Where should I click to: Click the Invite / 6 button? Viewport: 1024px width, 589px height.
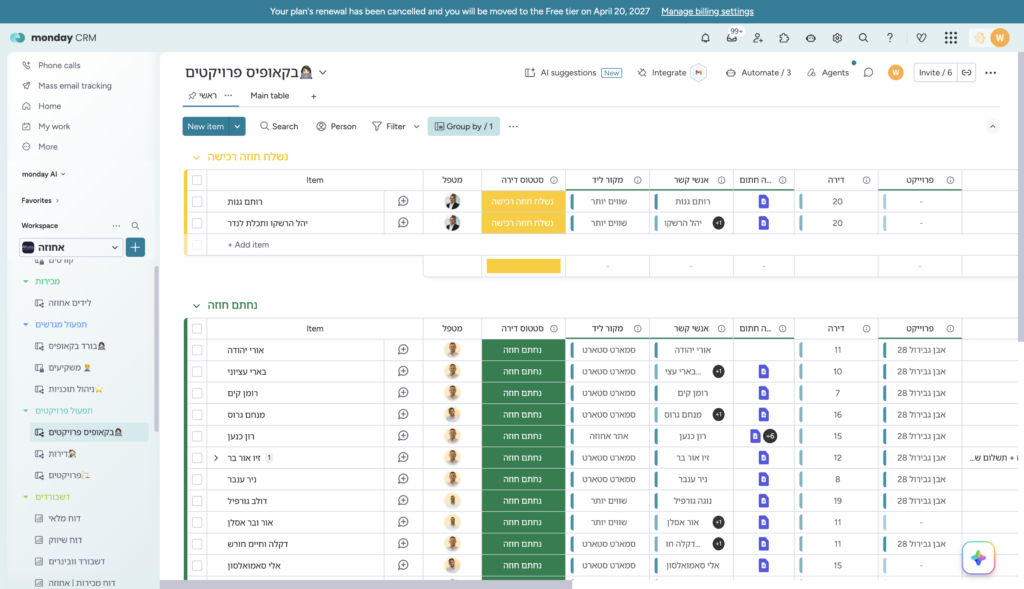[935, 72]
